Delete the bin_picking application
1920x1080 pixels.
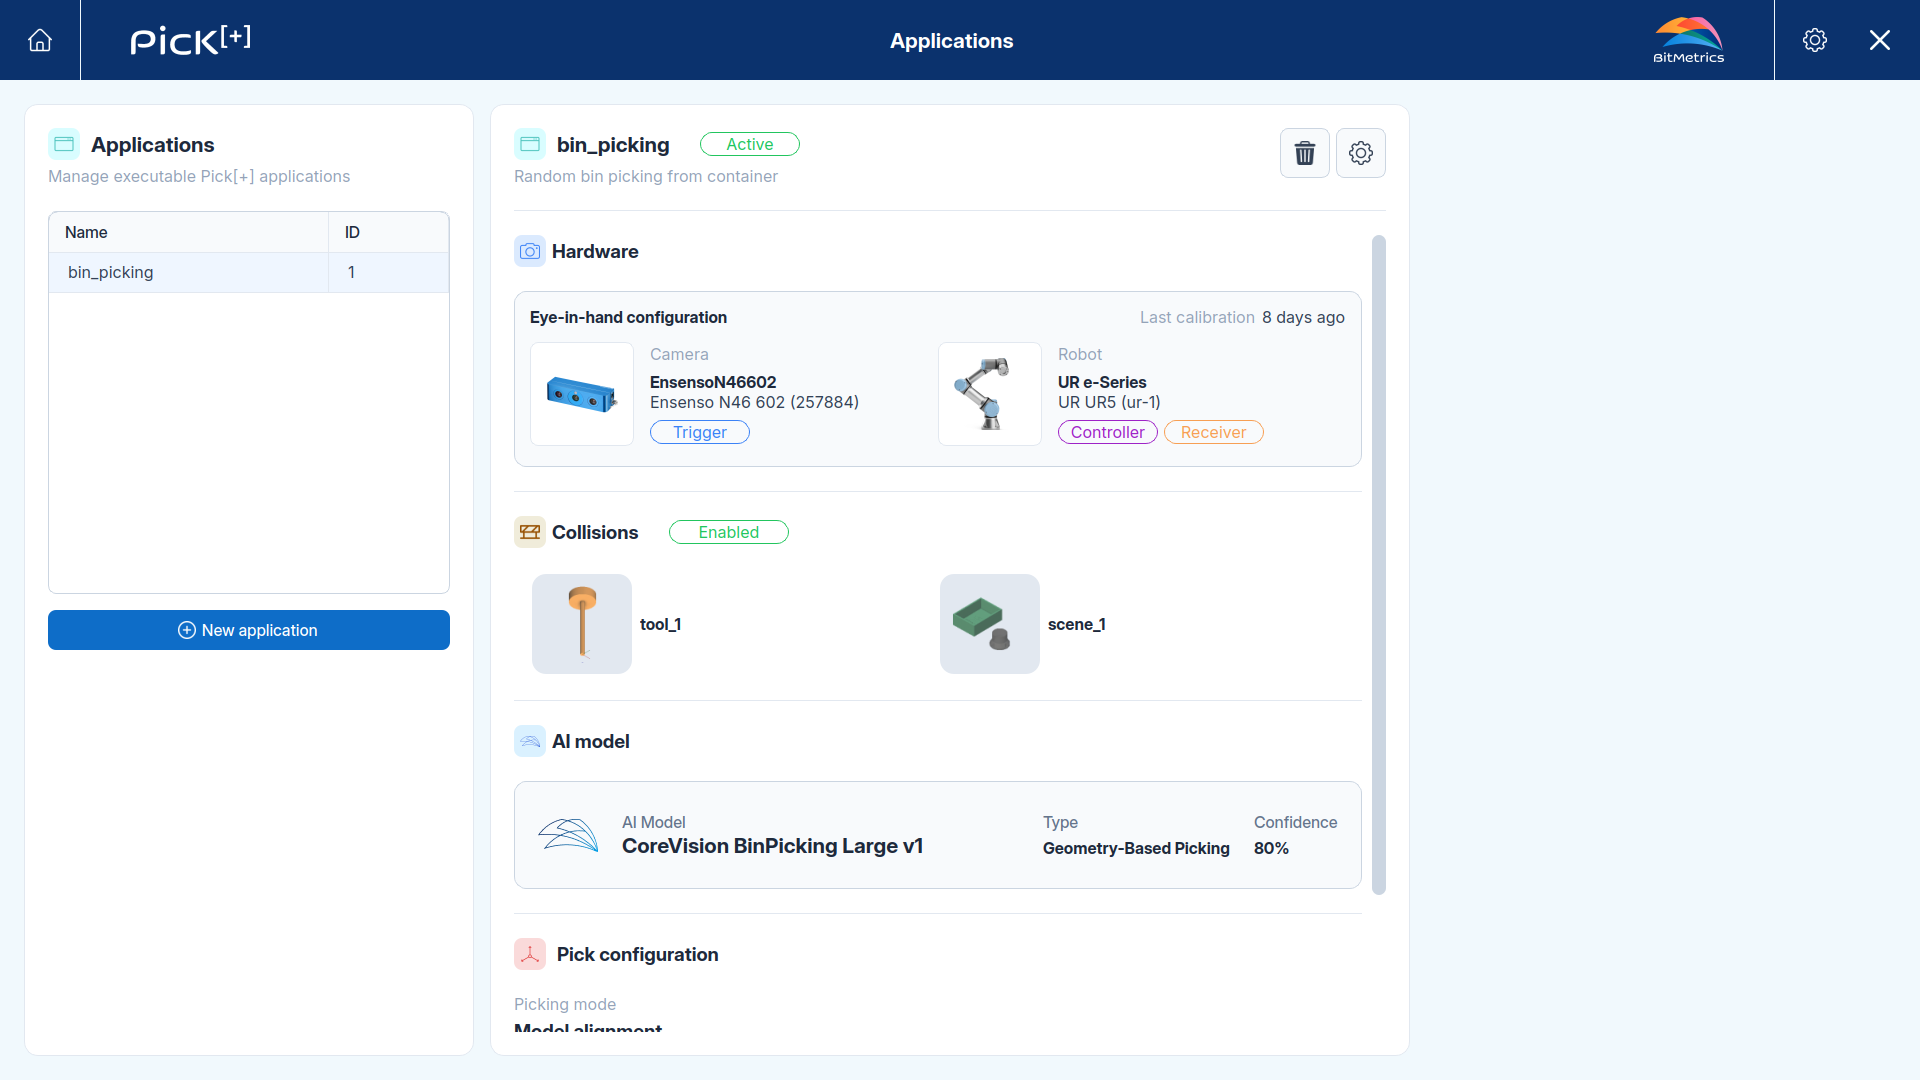click(1305, 153)
